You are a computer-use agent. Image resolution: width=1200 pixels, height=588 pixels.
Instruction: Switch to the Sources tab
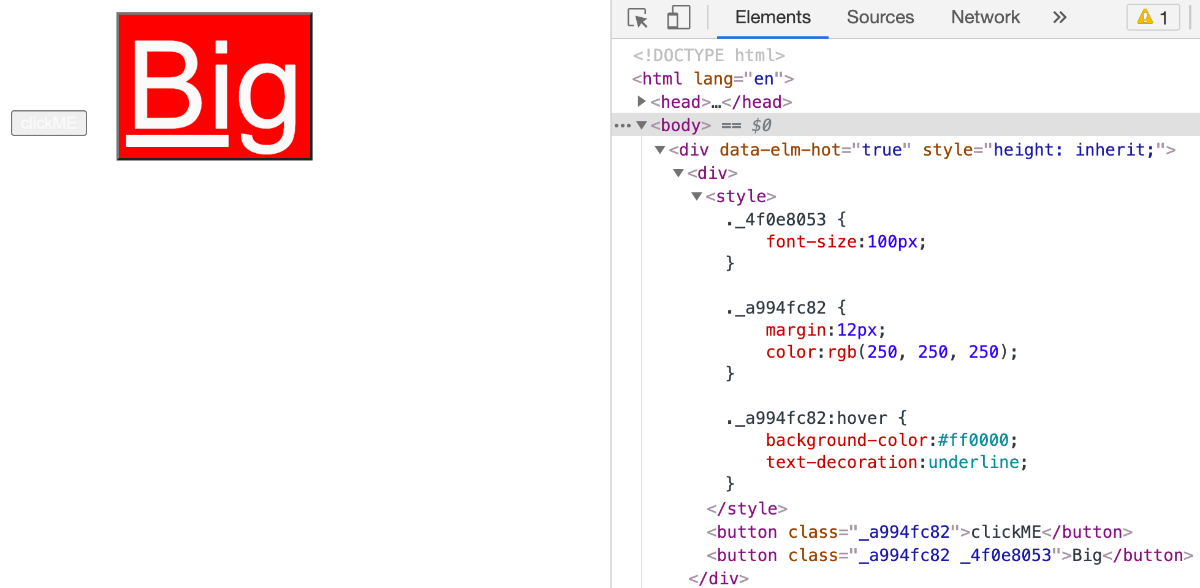tap(880, 18)
